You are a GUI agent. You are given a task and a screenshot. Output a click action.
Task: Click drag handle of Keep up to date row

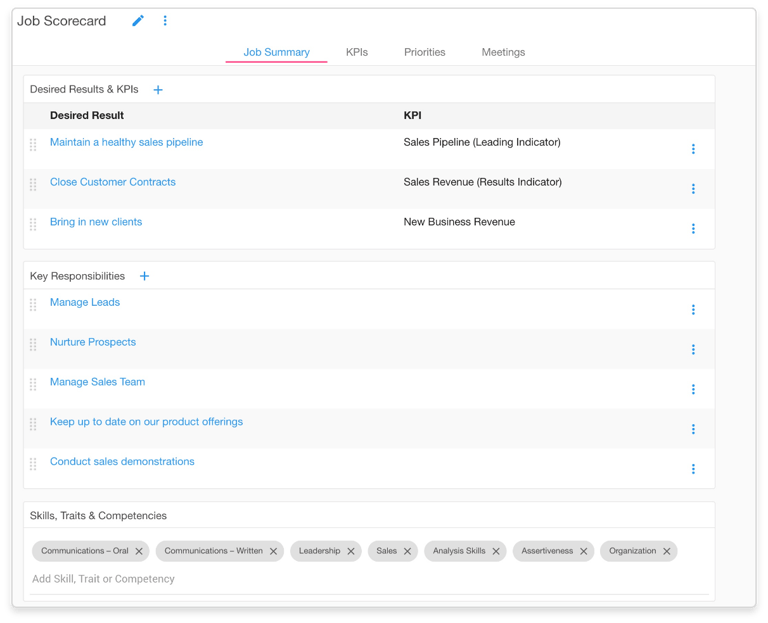coord(33,425)
